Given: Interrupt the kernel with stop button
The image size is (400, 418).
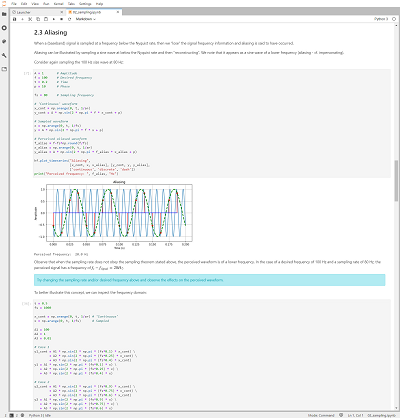Looking at the screenshot, I should pos(62,19).
